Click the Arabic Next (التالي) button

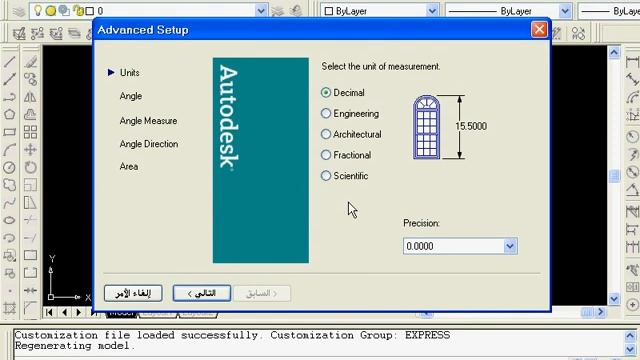(202, 293)
